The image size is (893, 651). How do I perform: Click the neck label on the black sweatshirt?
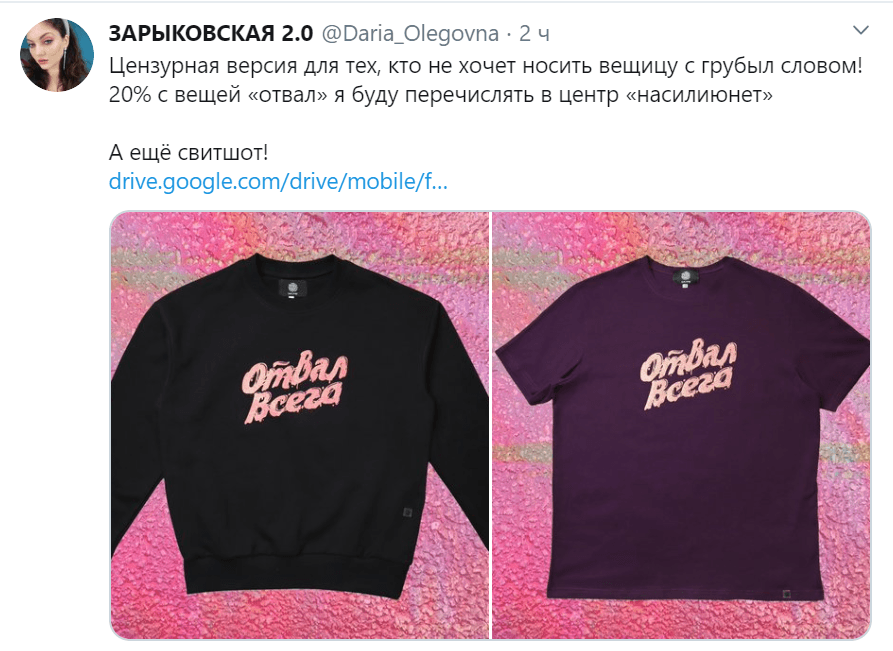click(x=292, y=287)
